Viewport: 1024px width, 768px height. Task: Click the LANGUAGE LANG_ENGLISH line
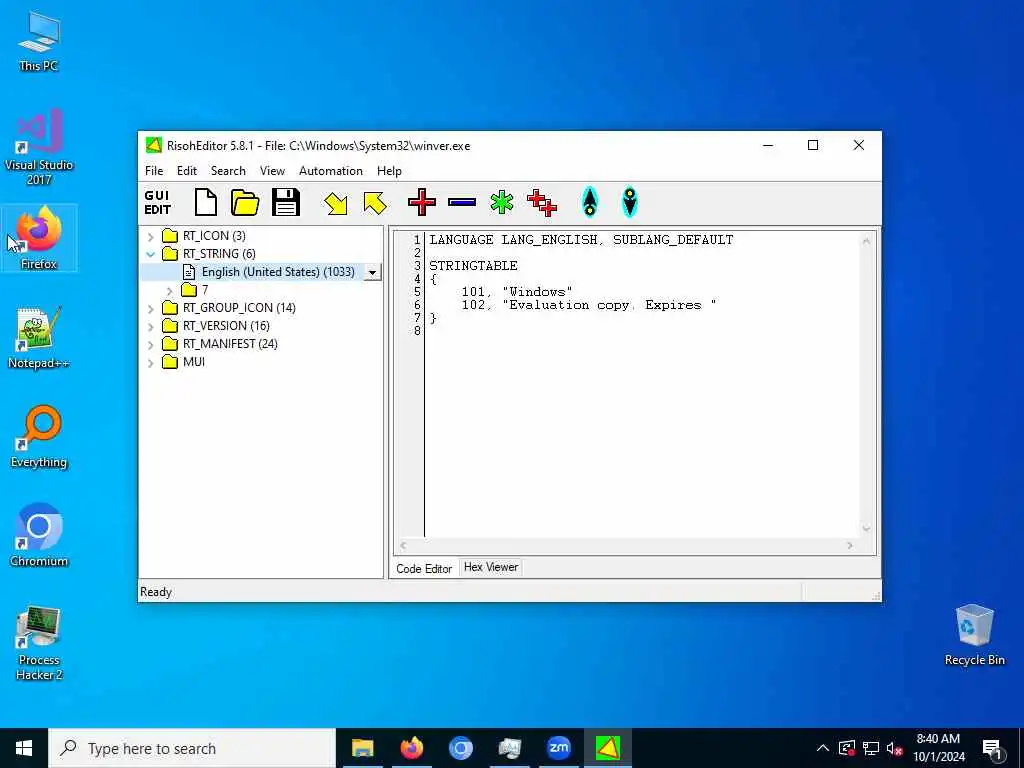click(581, 240)
